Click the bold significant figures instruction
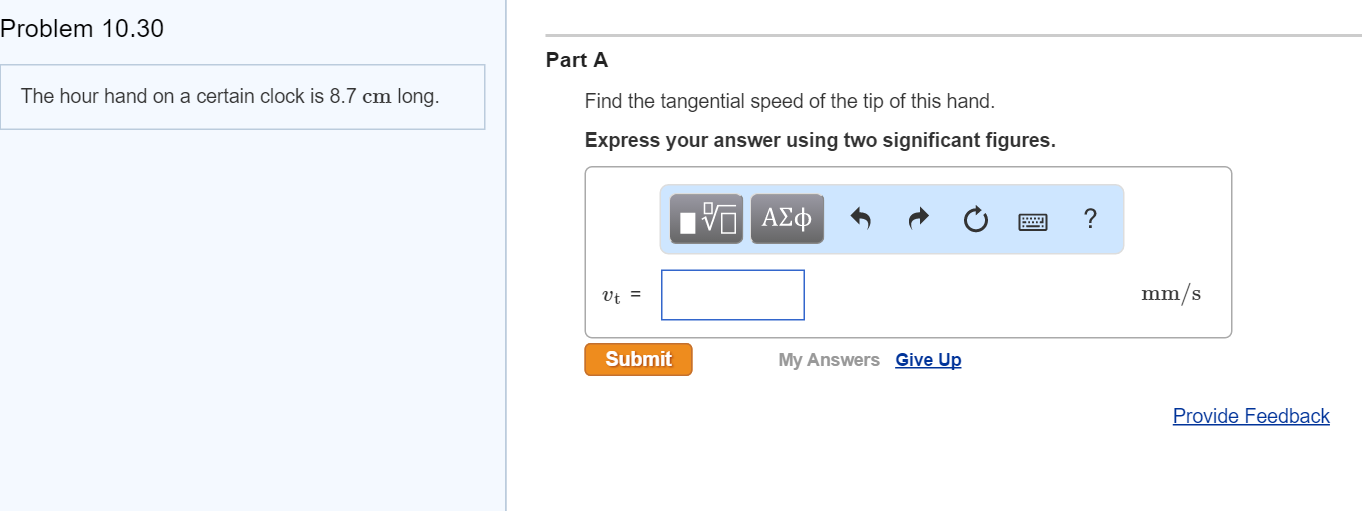This screenshot has width=1362, height=511. [819, 140]
